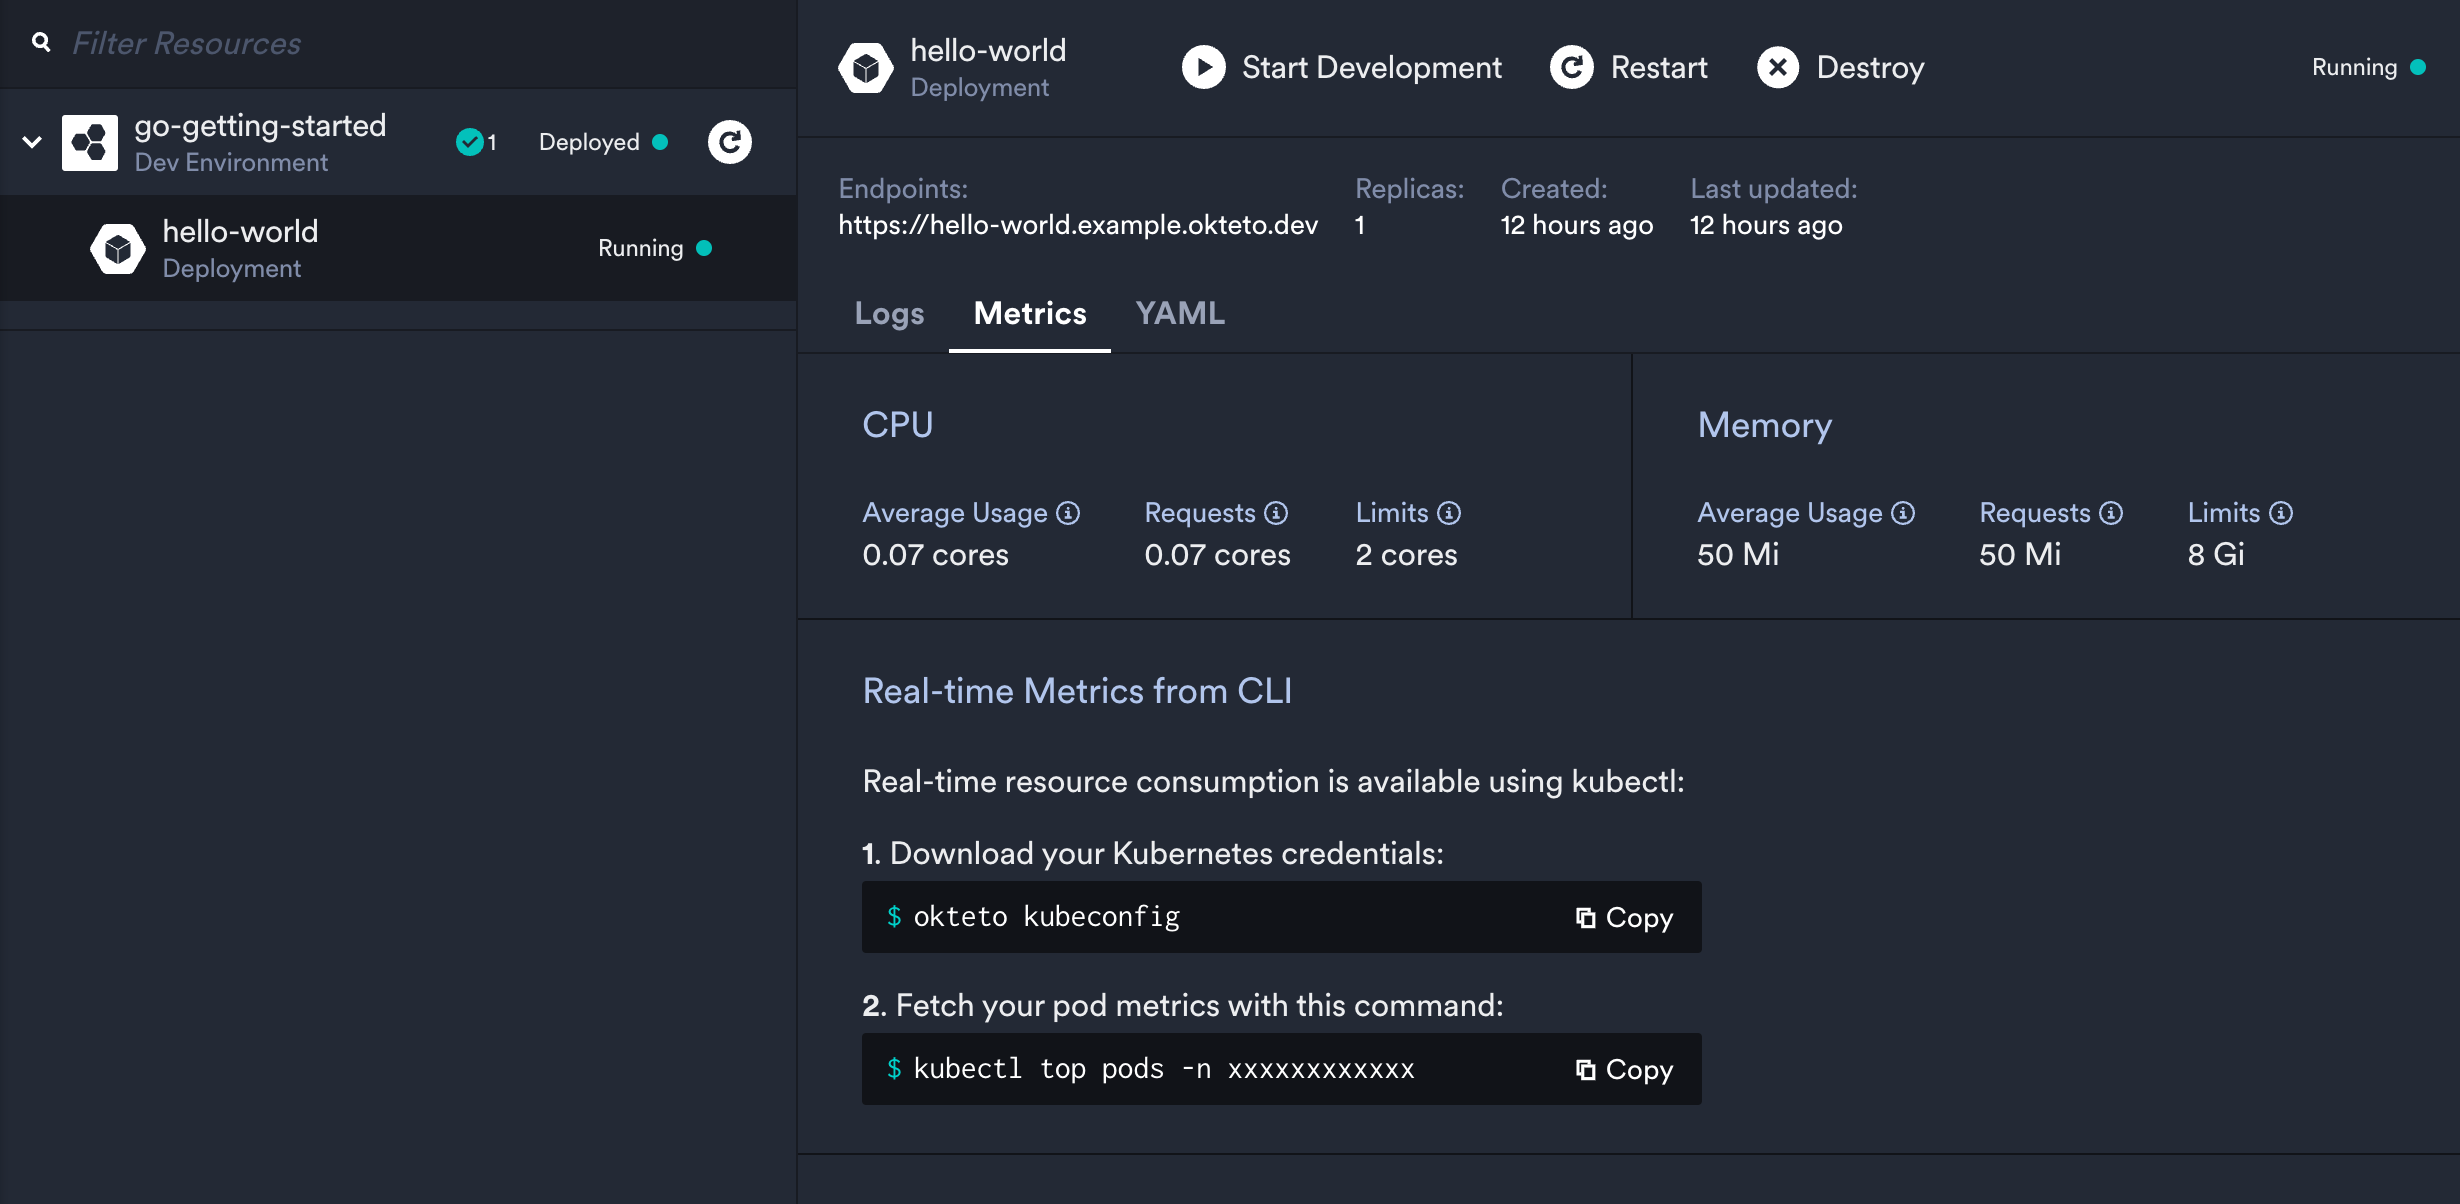Collapse the go-getting-started environment
Screen dimensions: 2460x1204
[x=30, y=141]
